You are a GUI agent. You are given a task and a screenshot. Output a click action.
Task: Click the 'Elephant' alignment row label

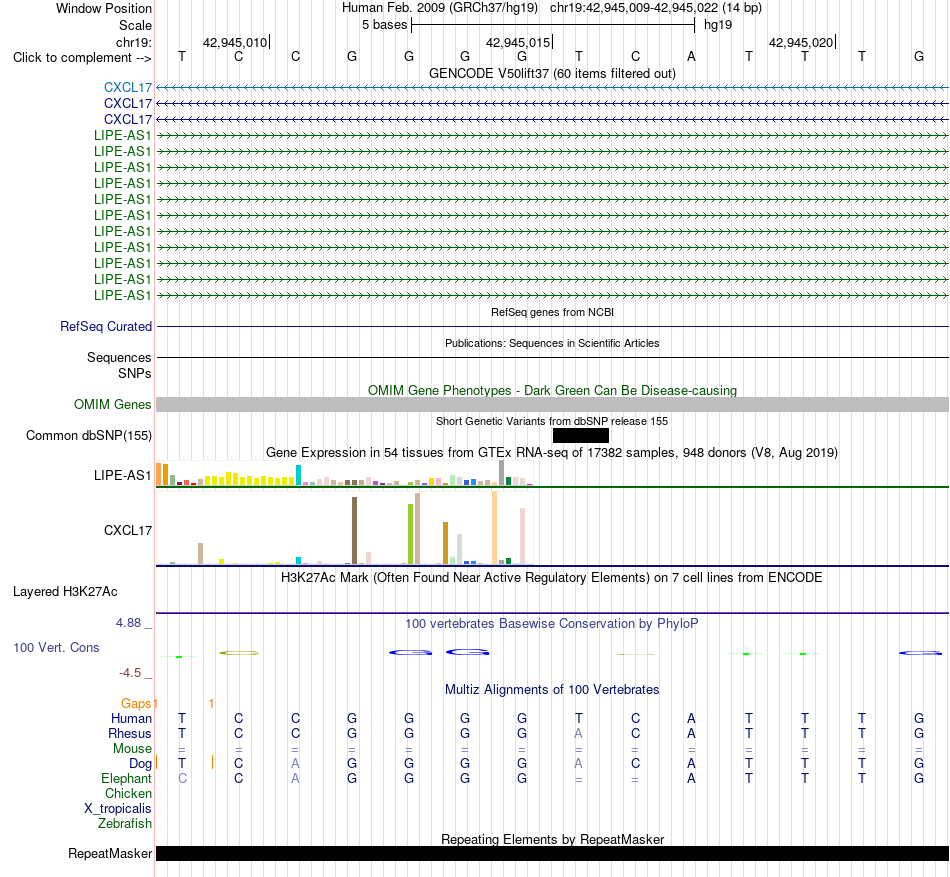[x=126, y=778]
